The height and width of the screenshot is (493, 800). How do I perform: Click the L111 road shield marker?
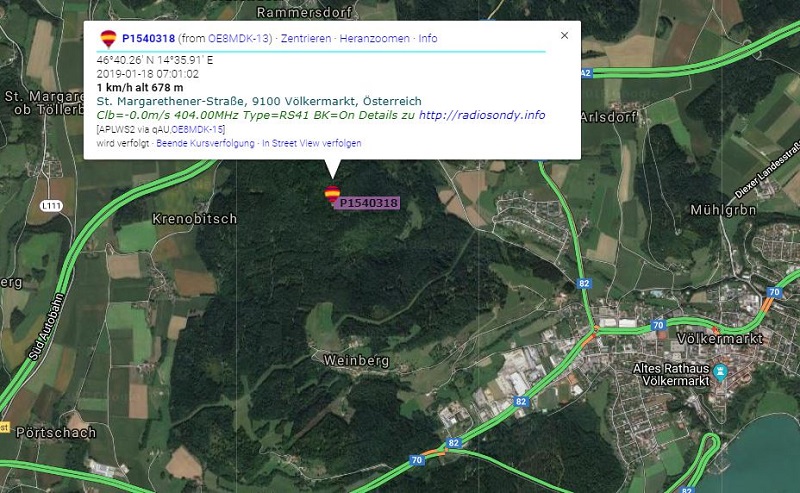[52, 206]
